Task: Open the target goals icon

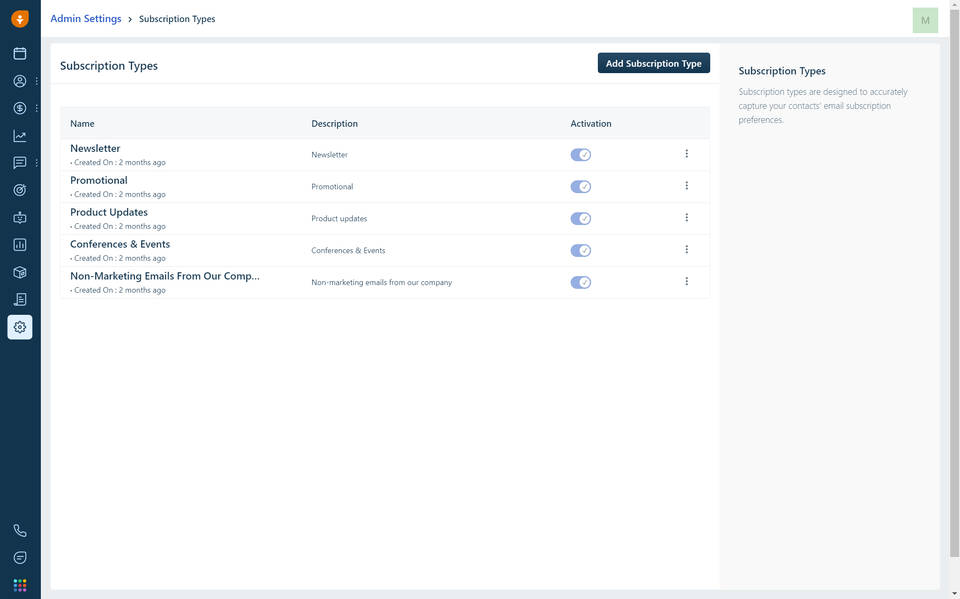Action: [20, 190]
